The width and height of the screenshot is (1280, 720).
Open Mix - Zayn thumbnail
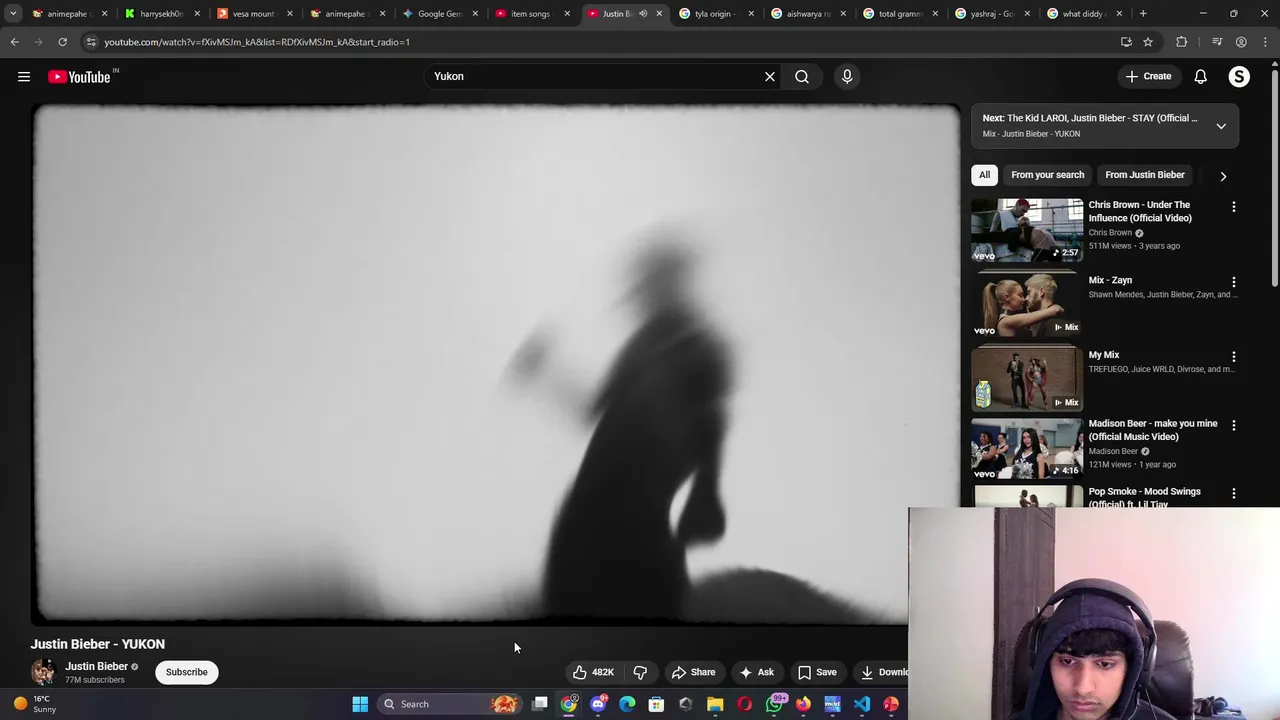coord(1027,305)
